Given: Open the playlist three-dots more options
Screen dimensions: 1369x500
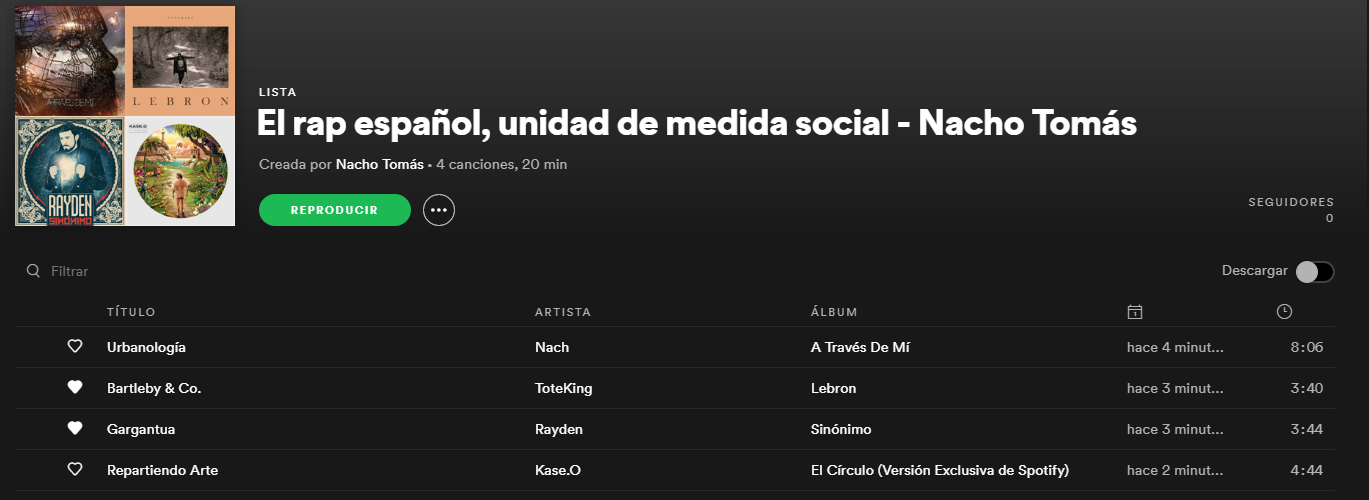Looking at the screenshot, I should [x=439, y=210].
